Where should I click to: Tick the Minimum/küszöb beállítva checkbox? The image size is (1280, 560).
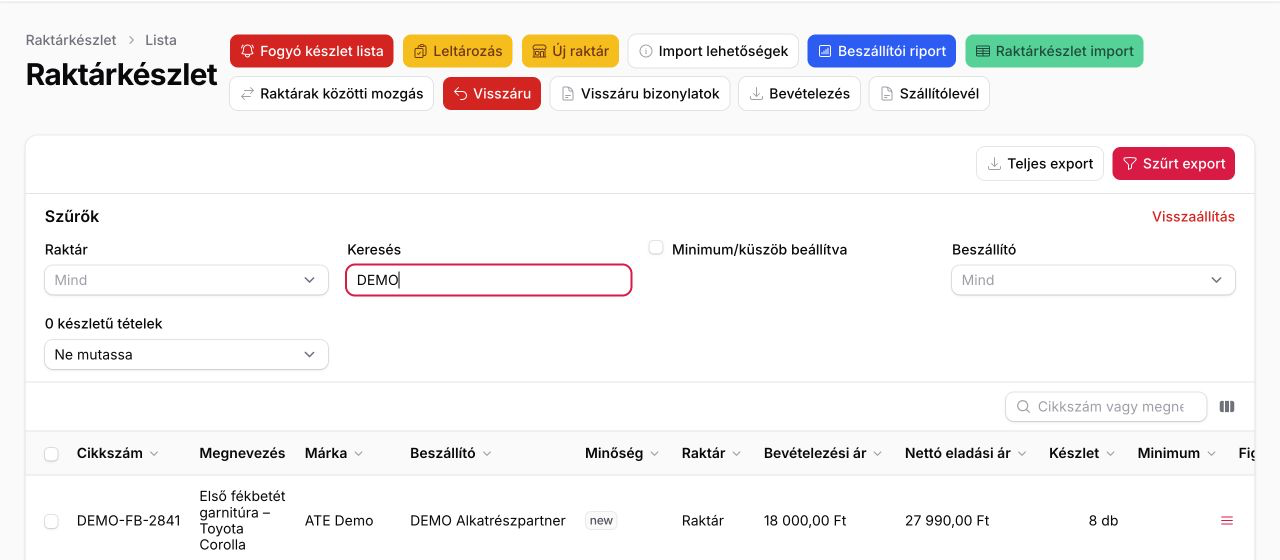point(656,248)
